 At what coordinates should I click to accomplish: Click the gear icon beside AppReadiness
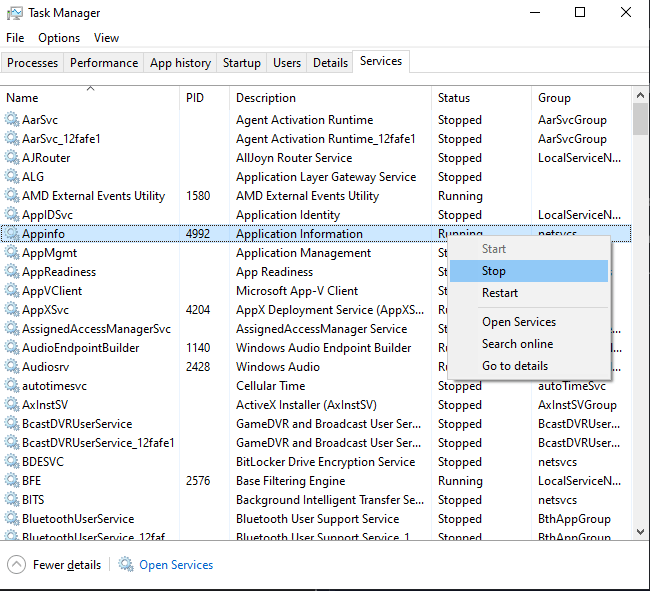pyautogui.click(x=12, y=272)
